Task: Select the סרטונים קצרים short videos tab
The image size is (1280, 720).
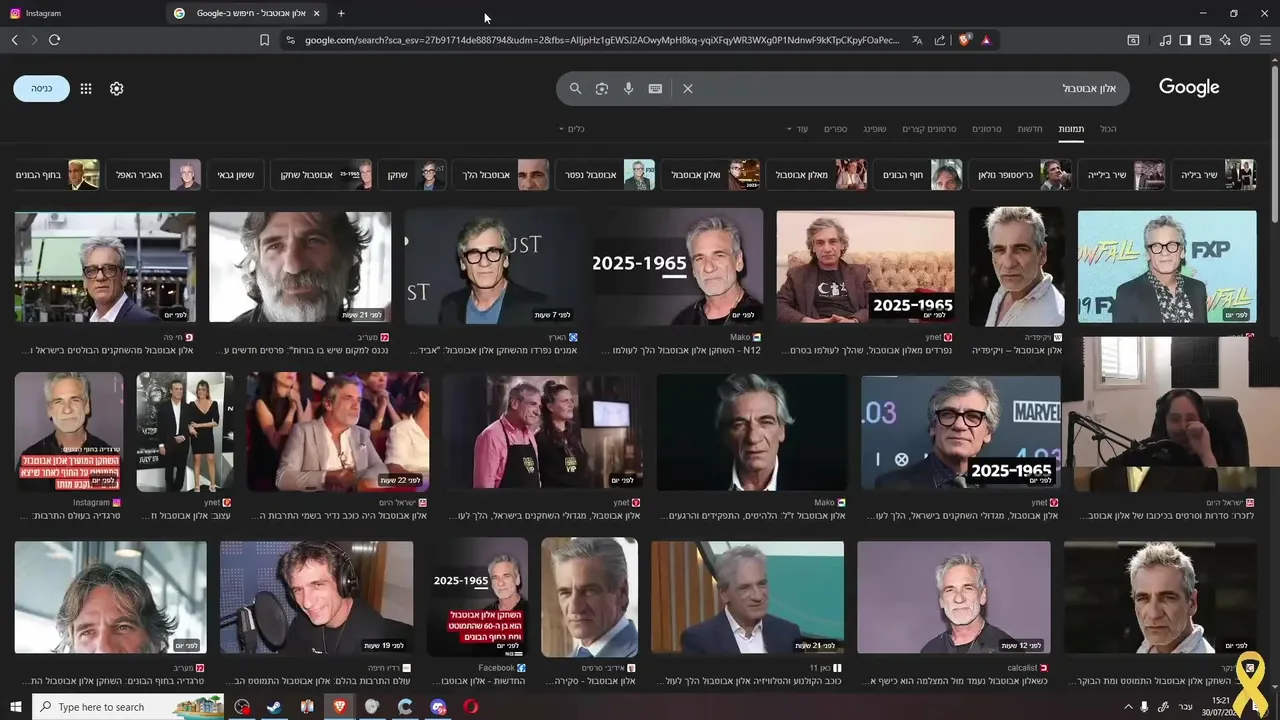Action: pyautogui.click(x=929, y=129)
